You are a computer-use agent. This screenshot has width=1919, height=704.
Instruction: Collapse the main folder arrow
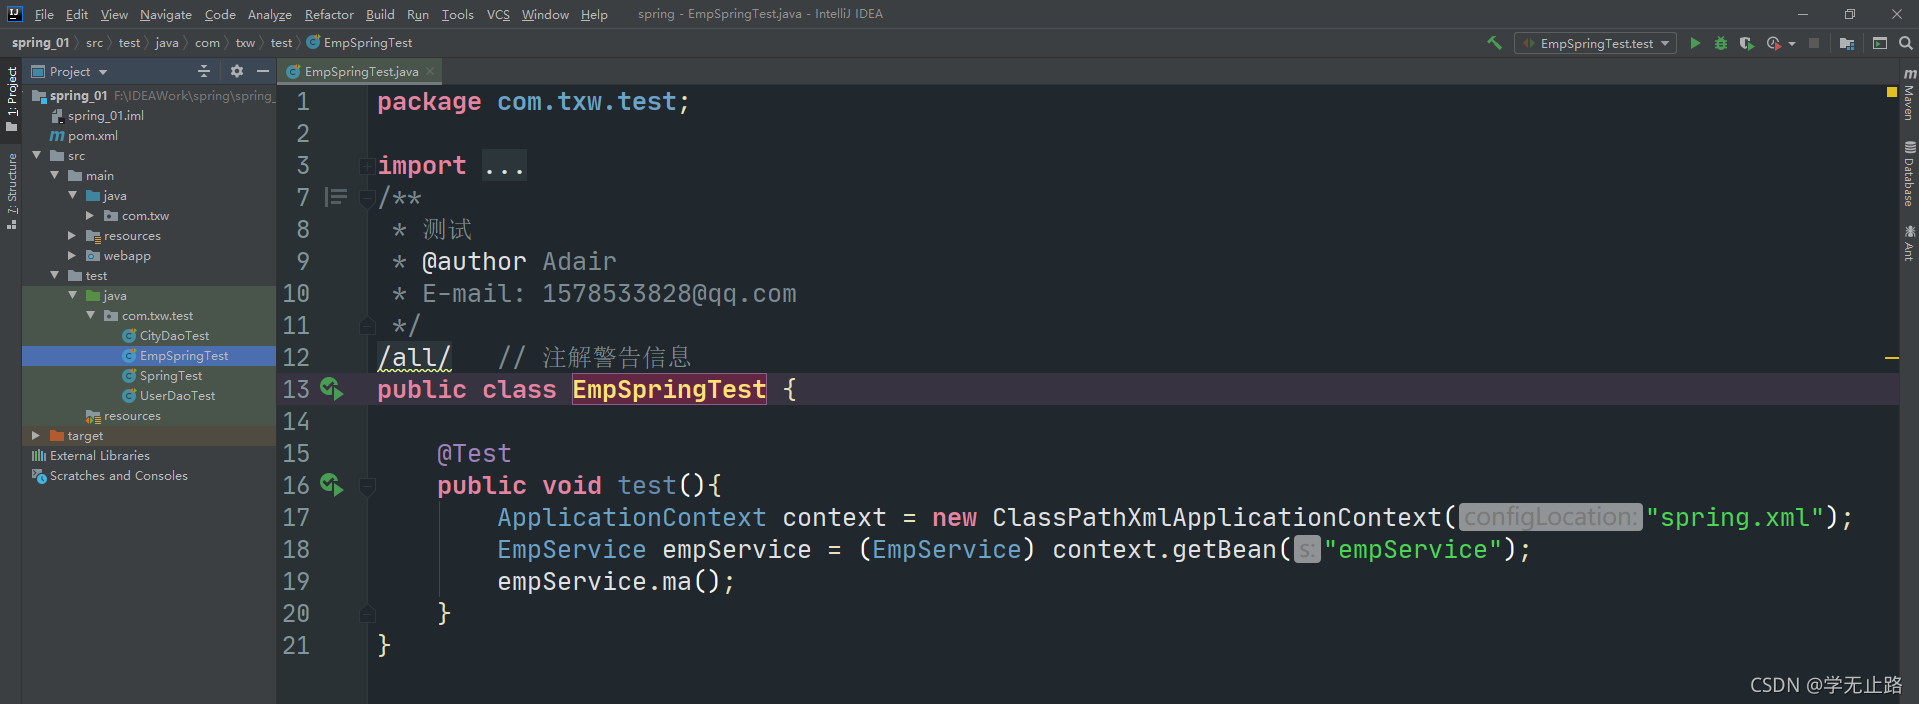point(55,175)
